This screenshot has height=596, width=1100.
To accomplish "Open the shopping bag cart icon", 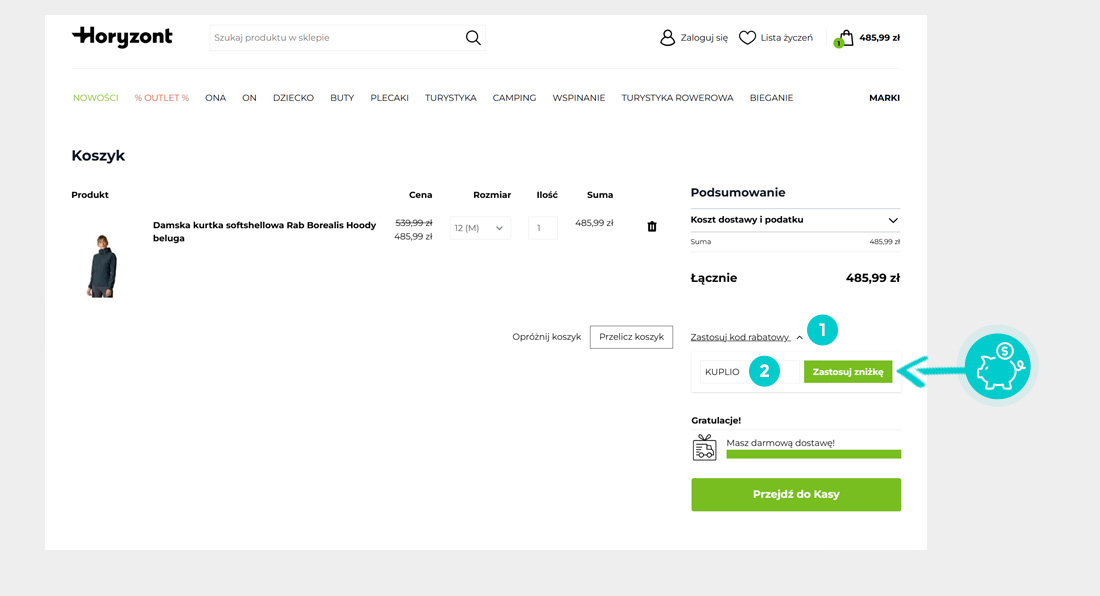I will 846,38.
